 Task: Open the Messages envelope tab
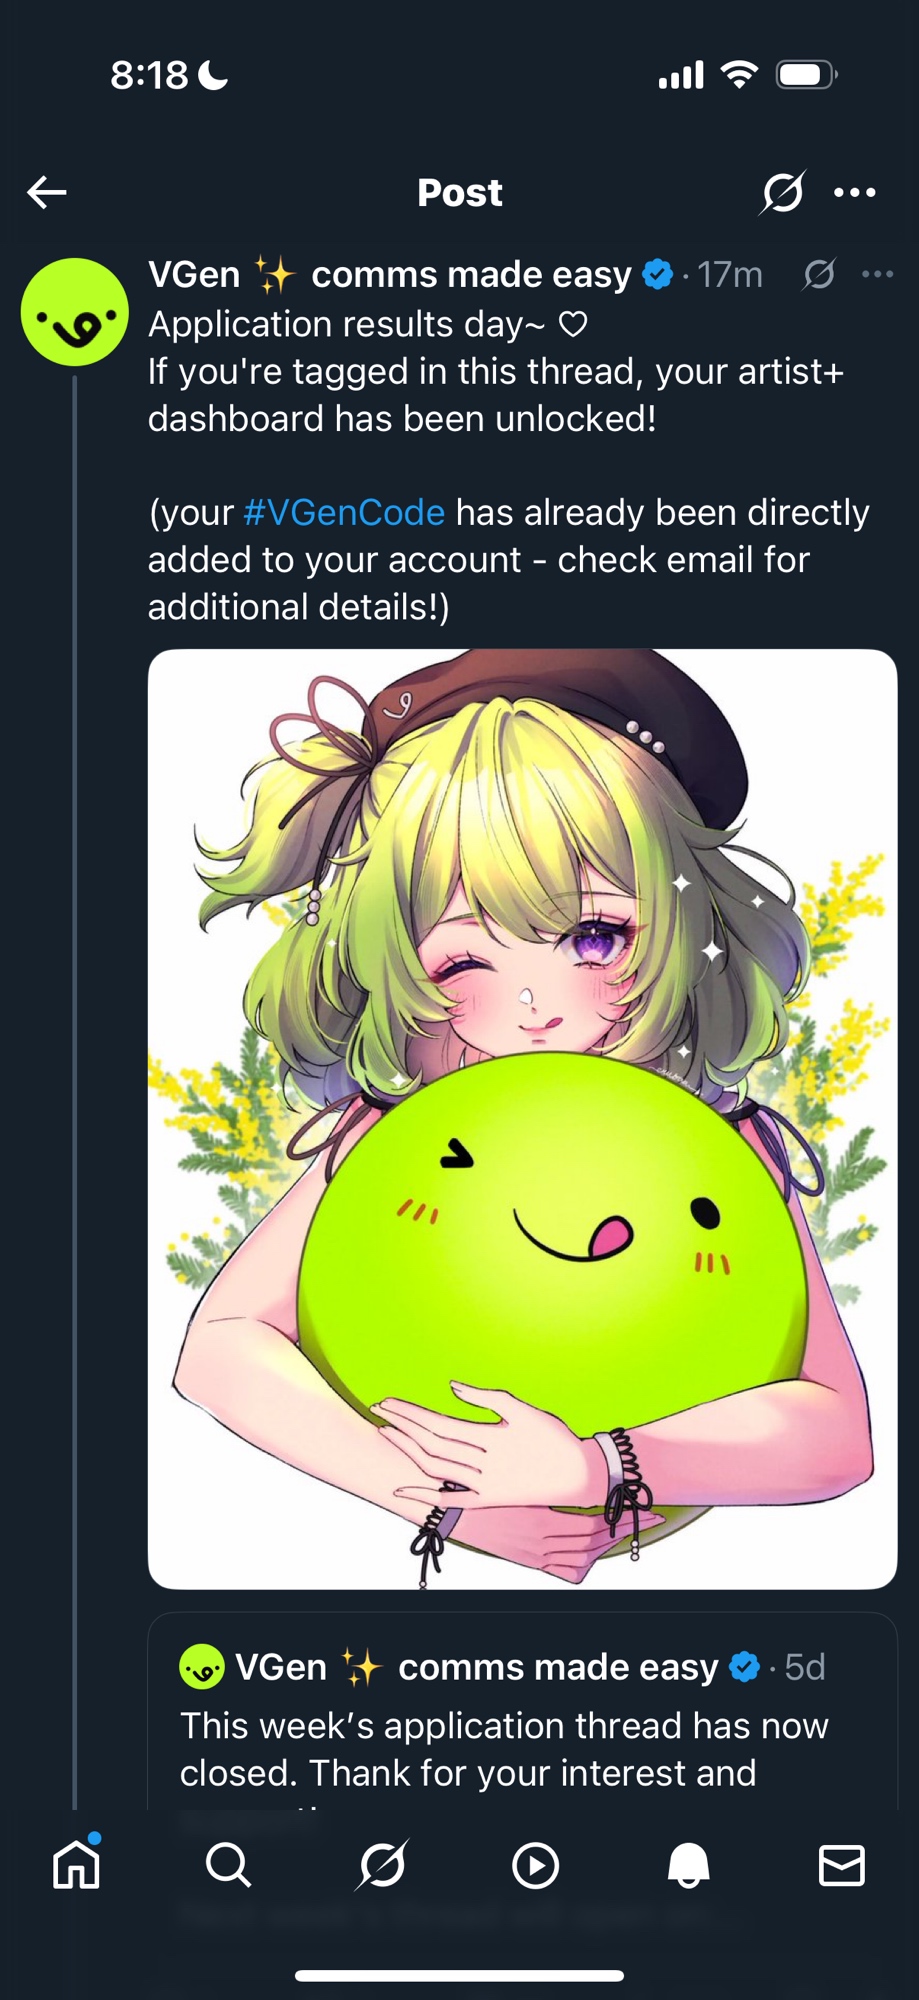click(x=841, y=1865)
